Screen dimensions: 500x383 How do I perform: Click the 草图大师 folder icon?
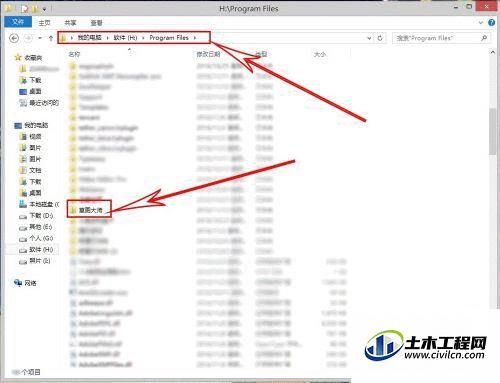[x=73, y=210]
